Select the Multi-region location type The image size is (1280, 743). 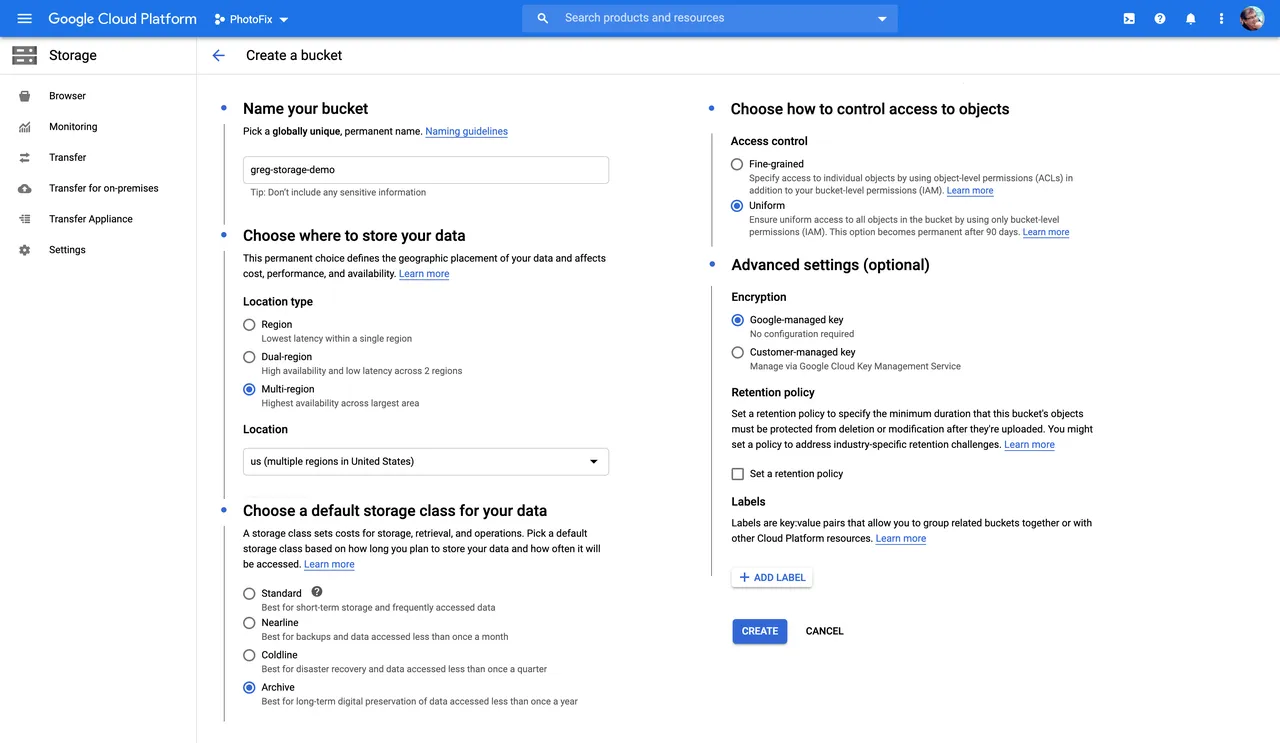[x=250, y=389]
